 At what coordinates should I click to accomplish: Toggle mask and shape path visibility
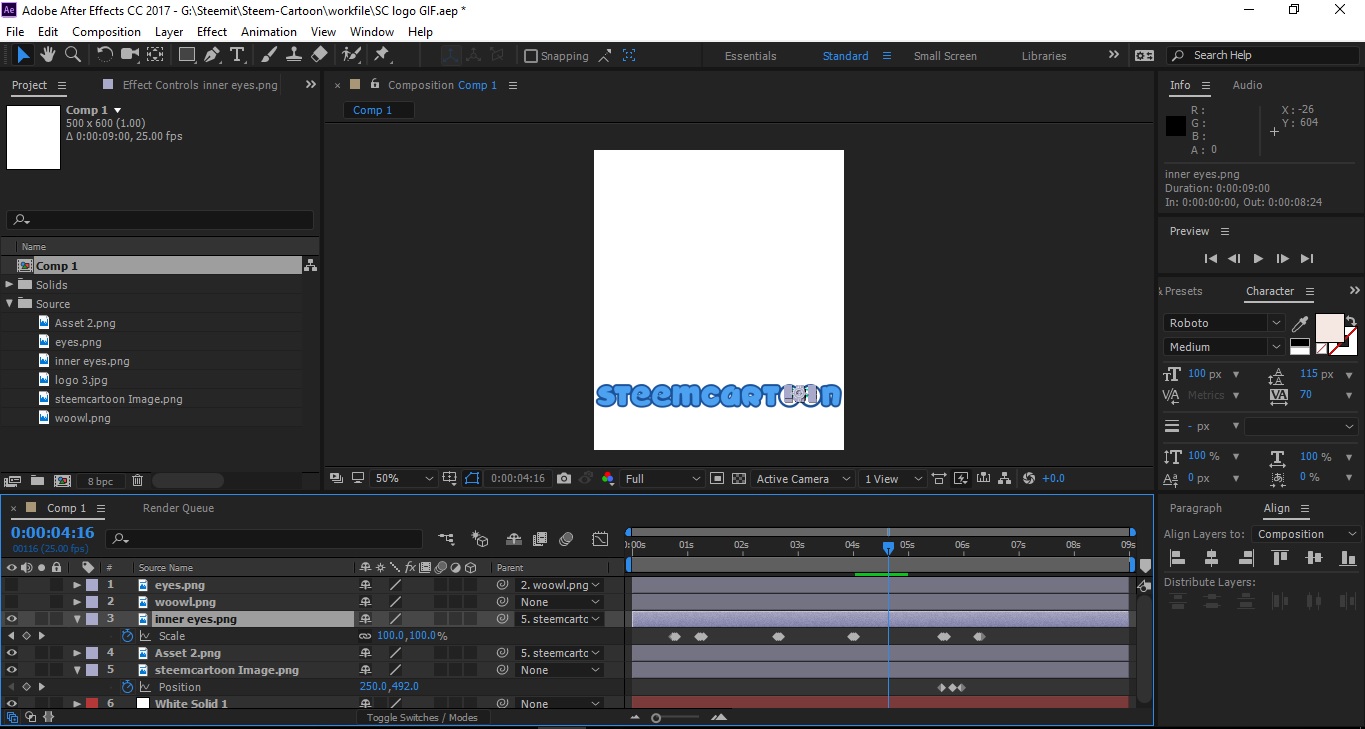point(473,479)
